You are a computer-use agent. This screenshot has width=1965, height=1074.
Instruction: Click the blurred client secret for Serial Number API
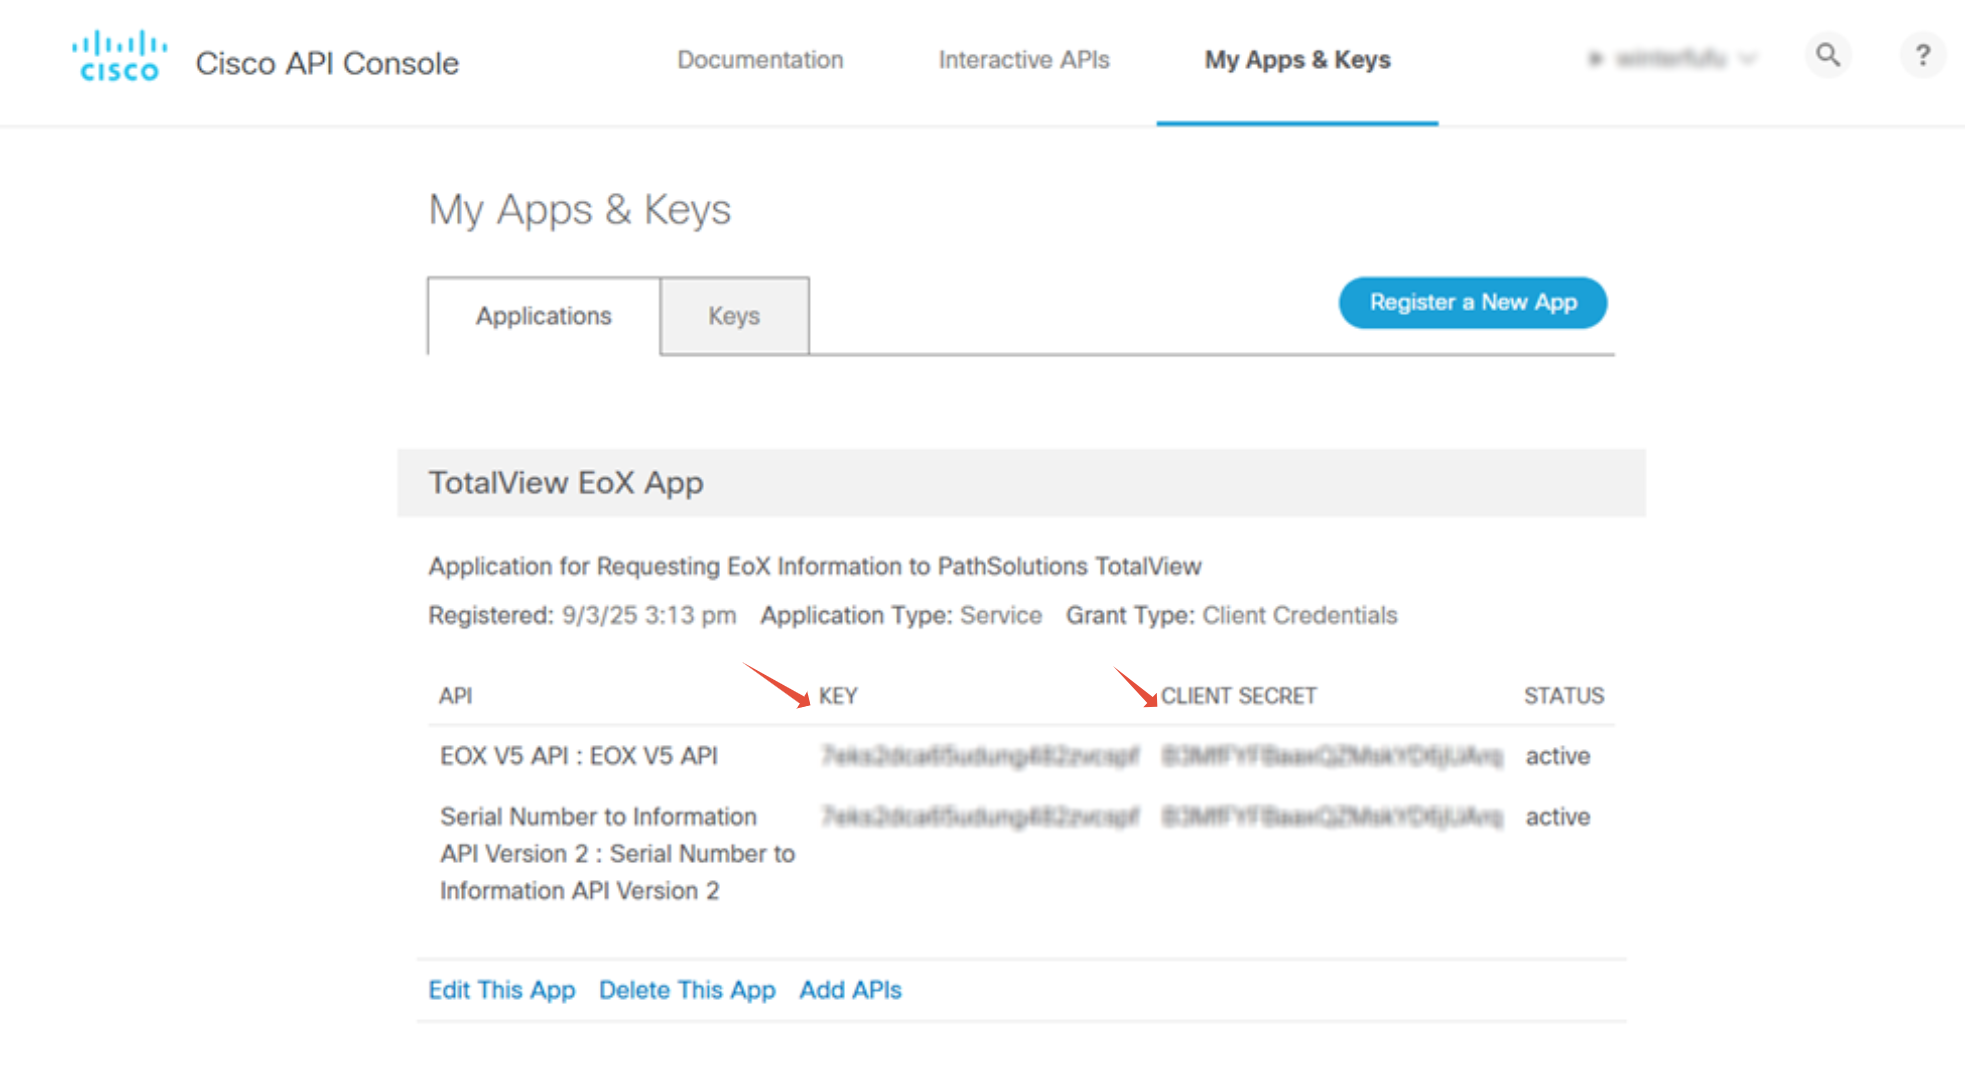point(1332,817)
